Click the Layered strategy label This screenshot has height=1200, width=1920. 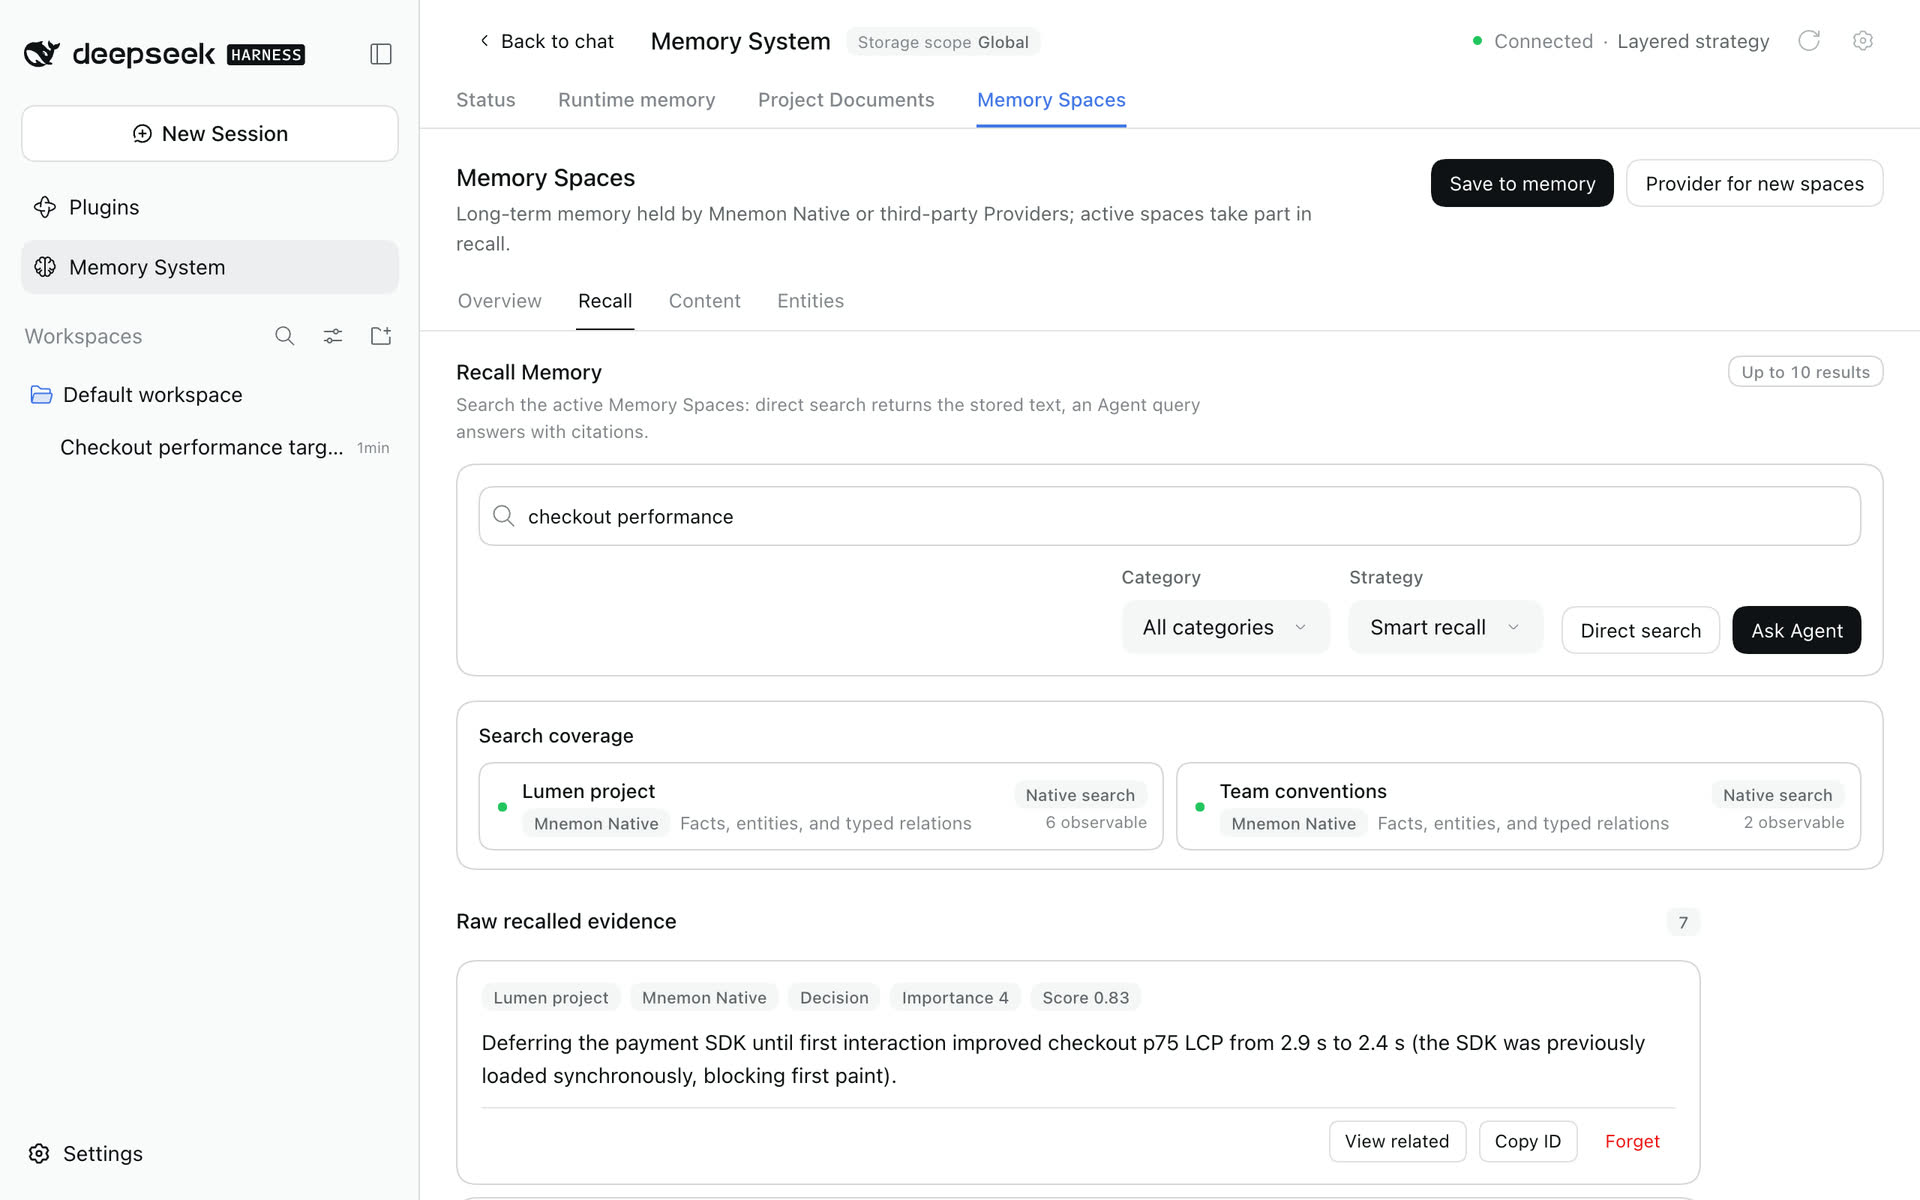(1693, 41)
